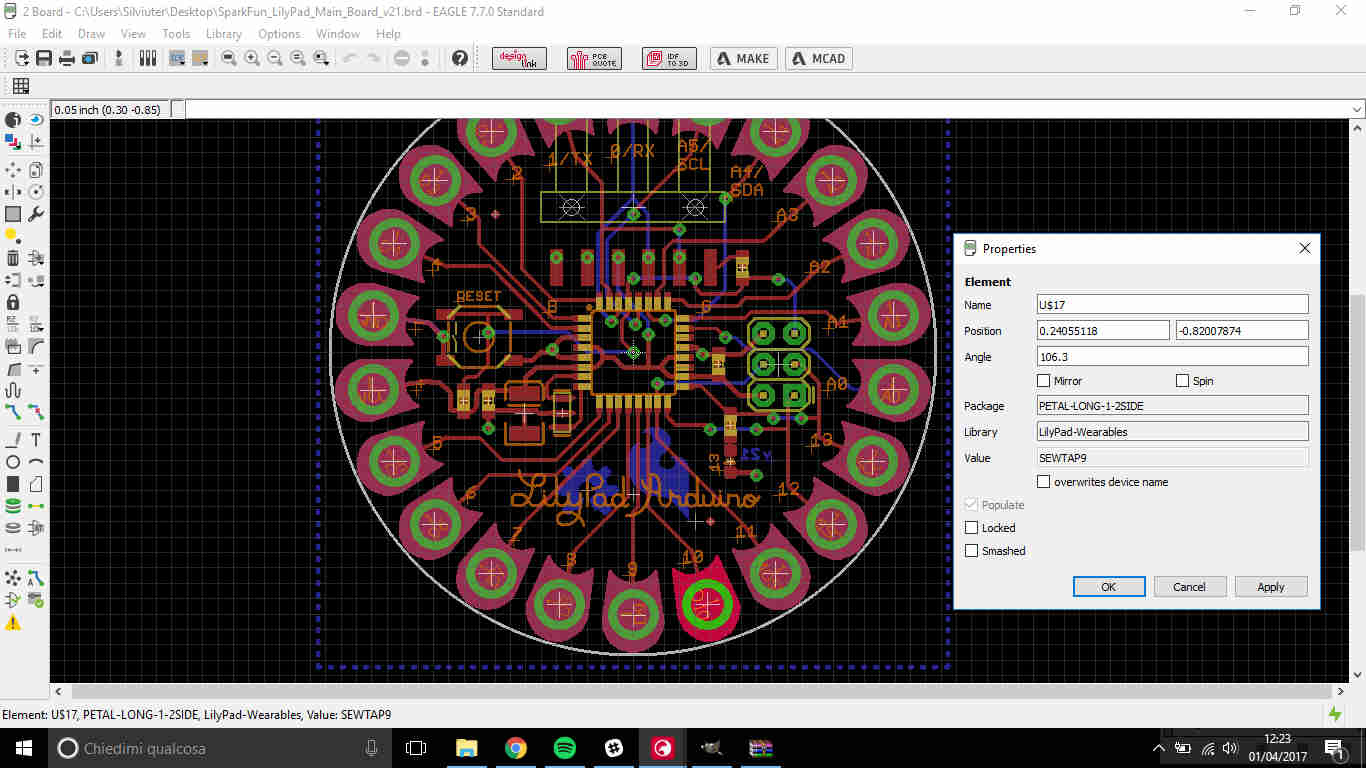Click the PCB Quote button
Screen dimensions: 1366x768
click(x=594, y=58)
